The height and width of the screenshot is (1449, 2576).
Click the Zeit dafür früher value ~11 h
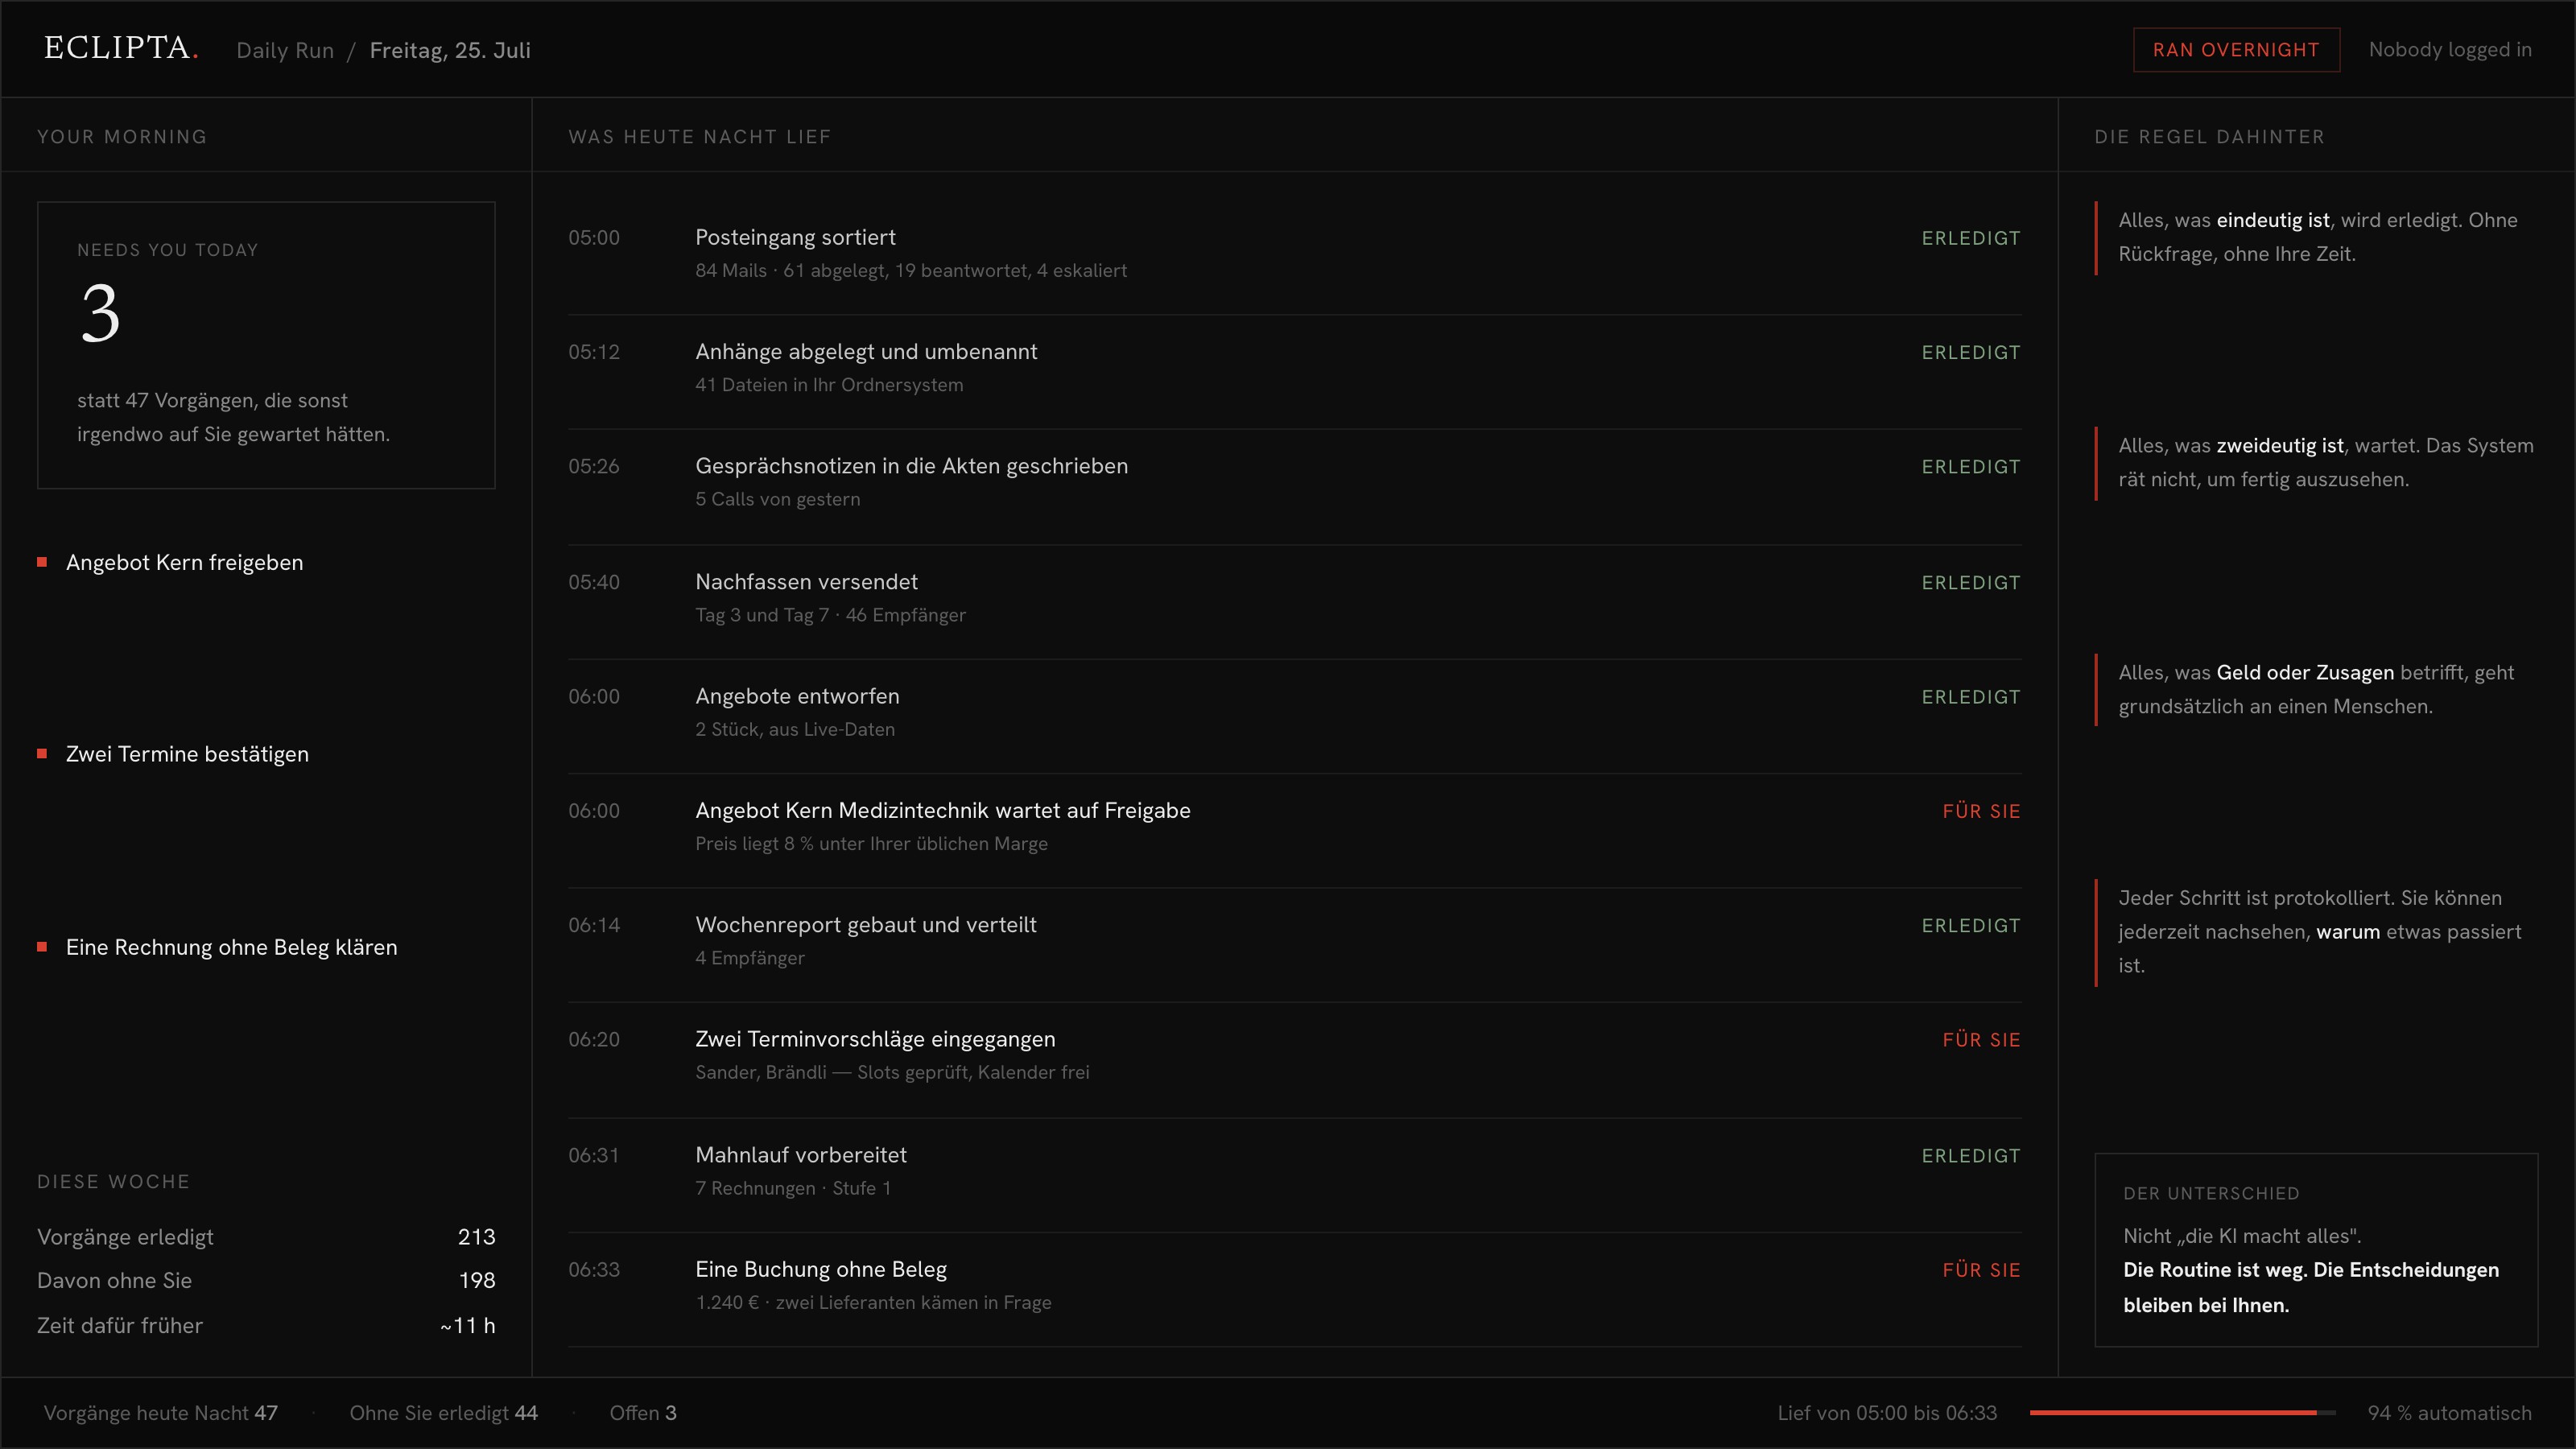(x=467, y=1326)
